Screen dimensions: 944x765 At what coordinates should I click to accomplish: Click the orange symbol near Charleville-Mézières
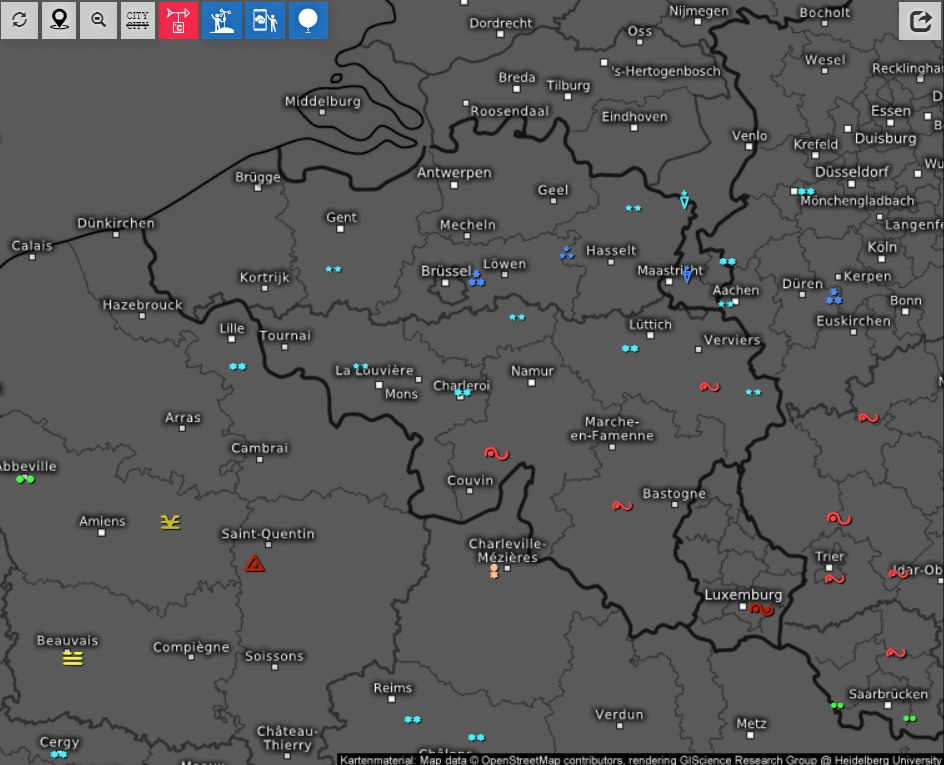point(493,571)
